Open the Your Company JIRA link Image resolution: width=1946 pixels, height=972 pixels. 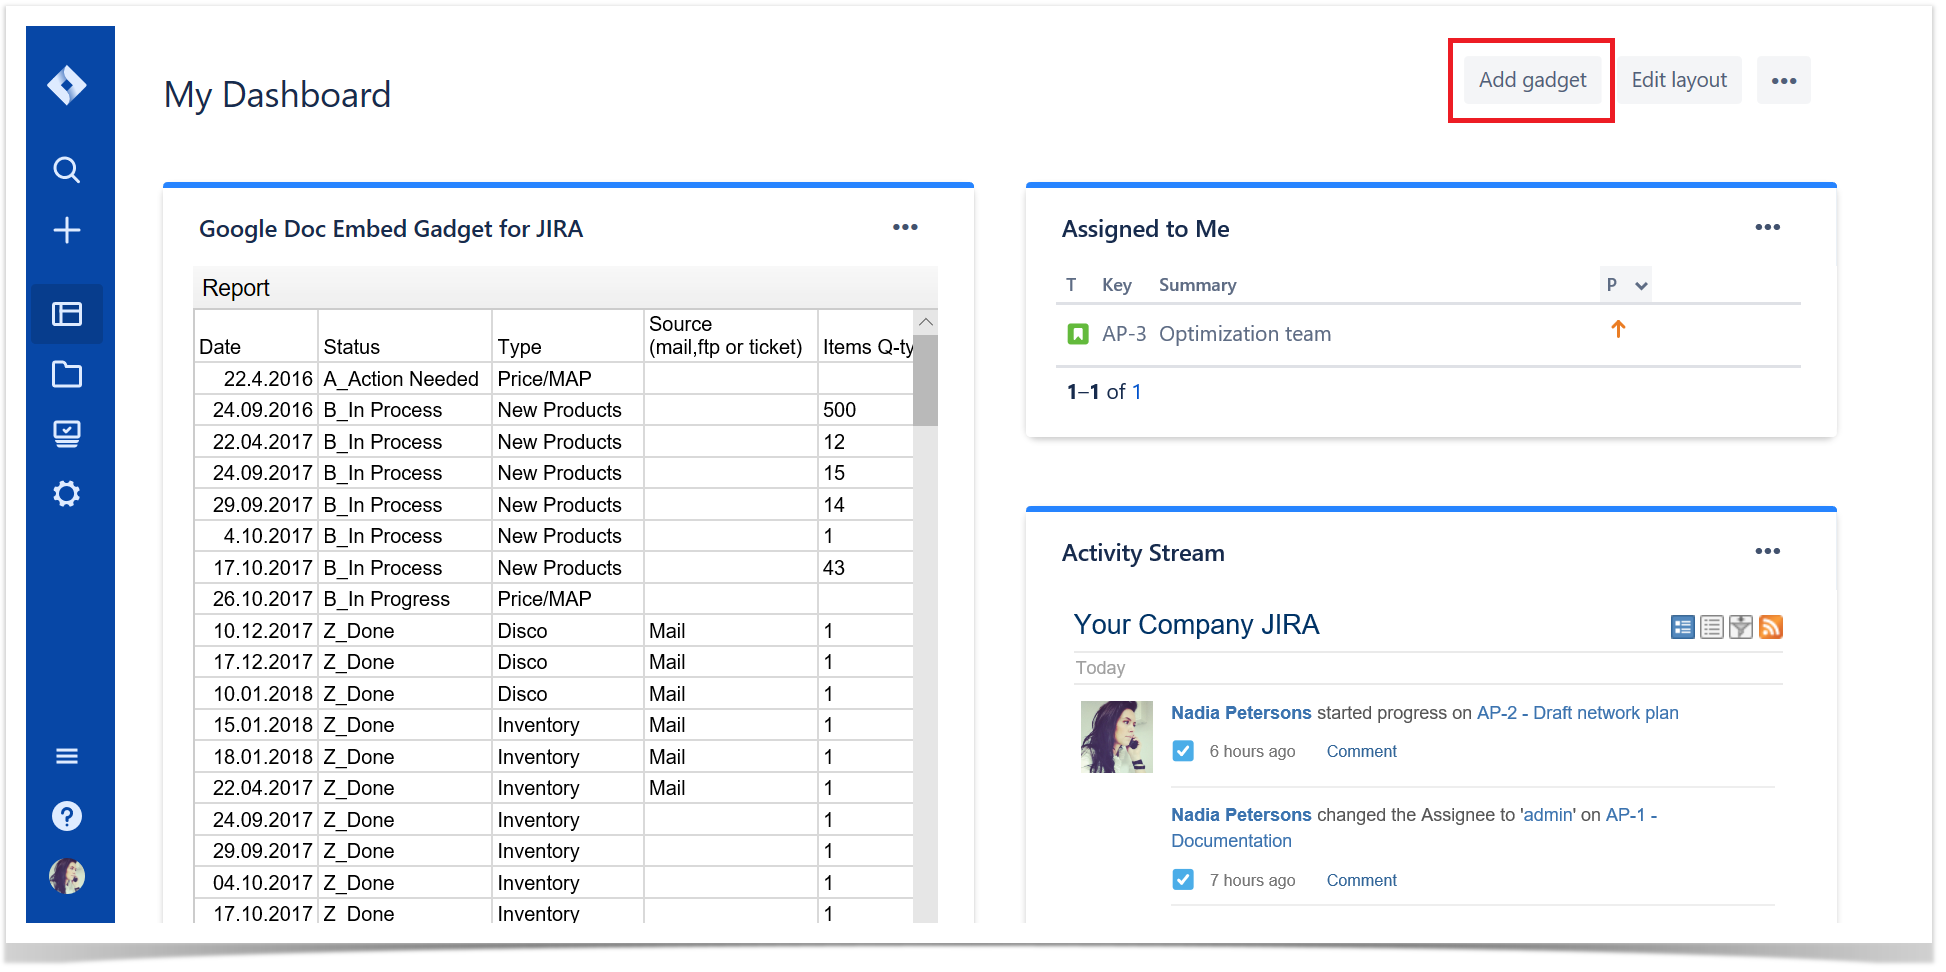pos(1196,625)
